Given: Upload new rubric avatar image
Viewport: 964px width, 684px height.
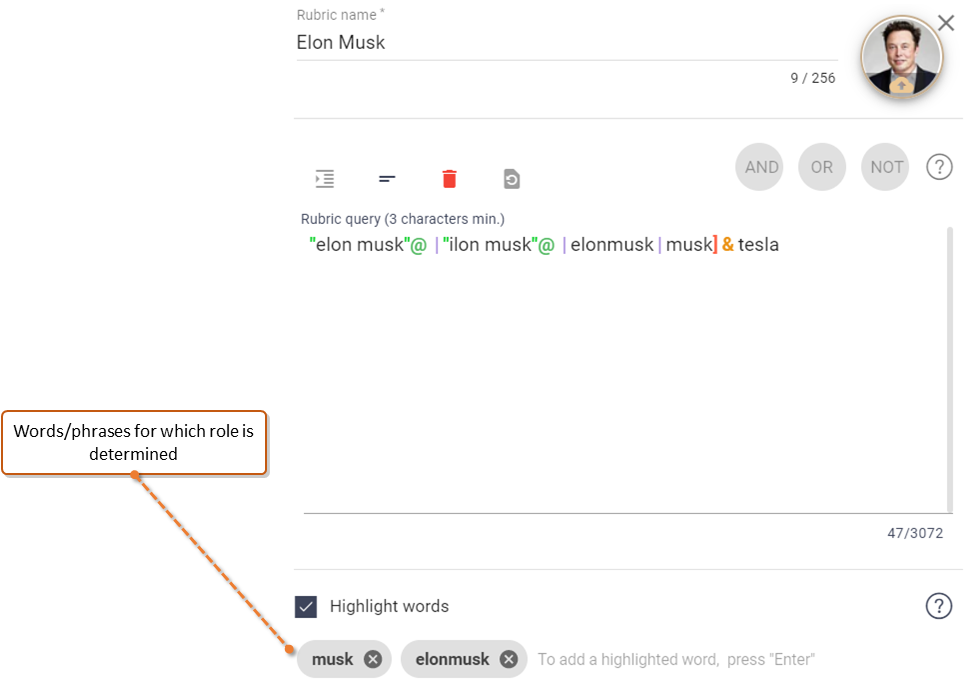Looking at the screenshot, I should coord(901,85).
